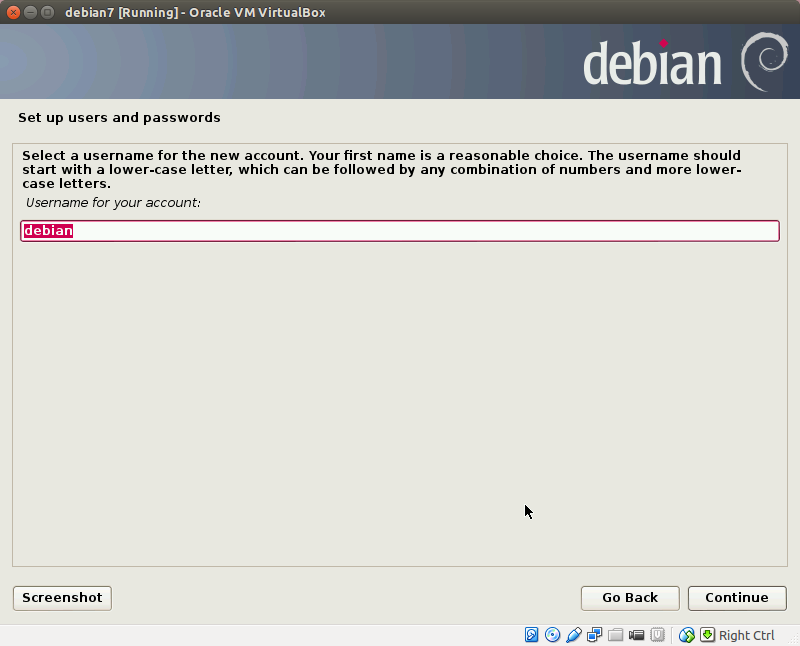Click the 'Username for your account:' label
The width and height of the screenshot is (800, 646).
click(x=113, y=203)
